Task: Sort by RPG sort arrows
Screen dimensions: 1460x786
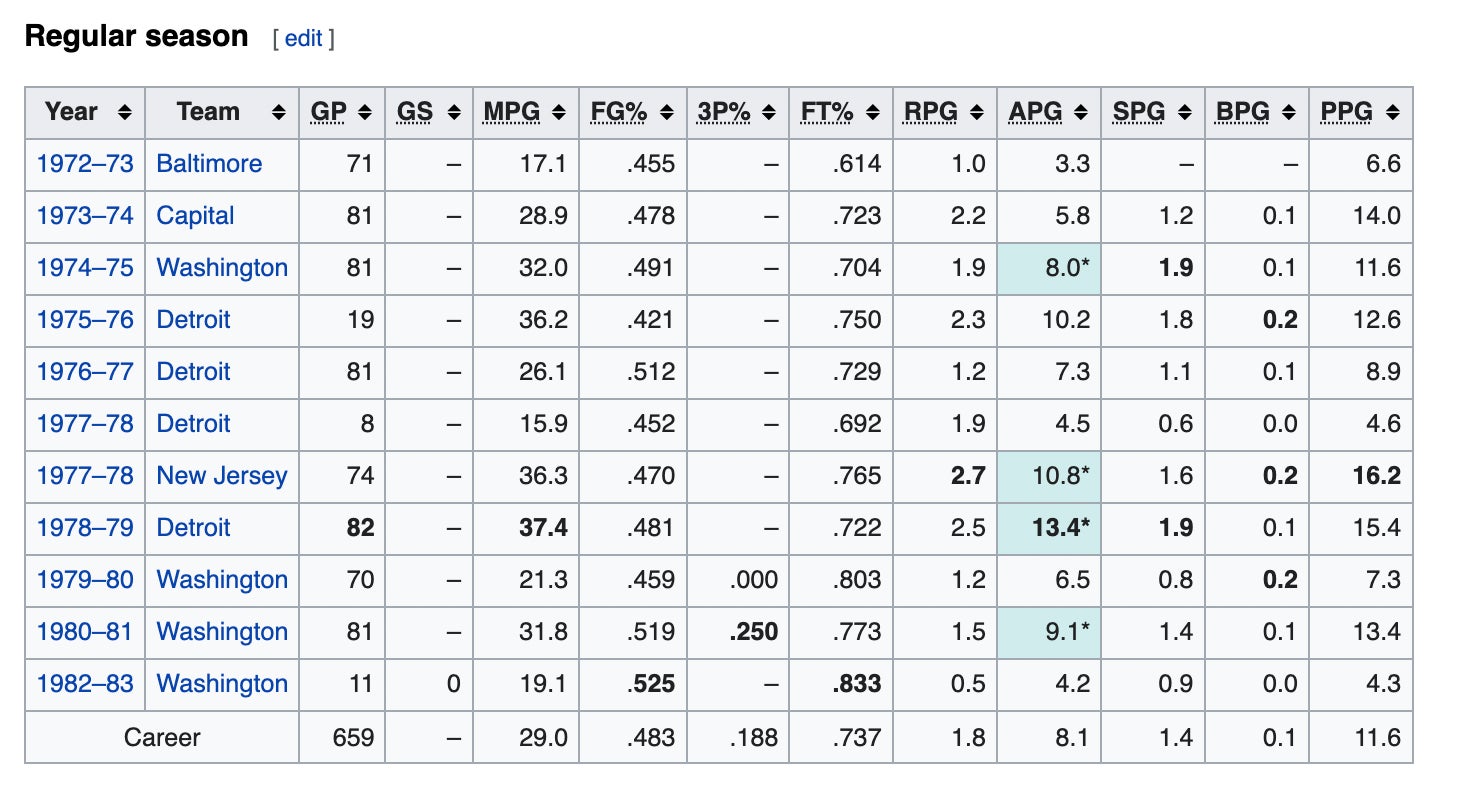Action: (976, 113)
